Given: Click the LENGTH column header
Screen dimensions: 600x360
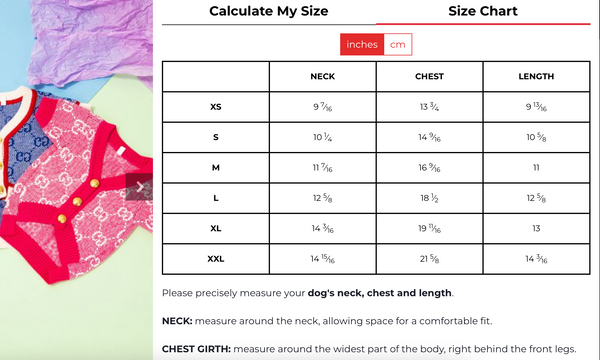Looking at the screenshot, I should (x=536, y=76).
